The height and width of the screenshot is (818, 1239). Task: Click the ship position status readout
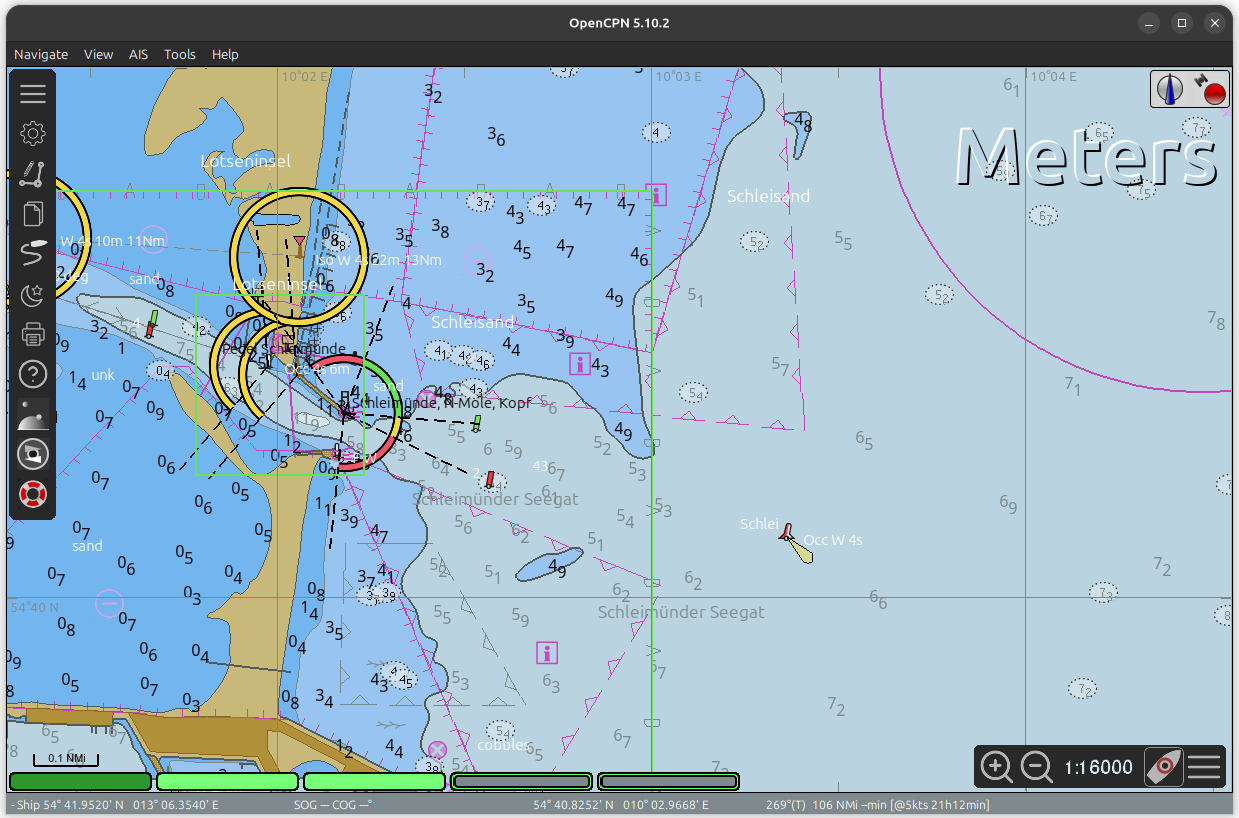point(116,804)
